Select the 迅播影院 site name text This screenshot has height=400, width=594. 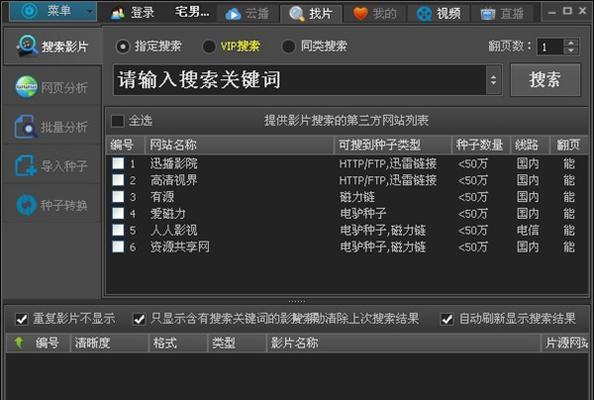(174, 164)
